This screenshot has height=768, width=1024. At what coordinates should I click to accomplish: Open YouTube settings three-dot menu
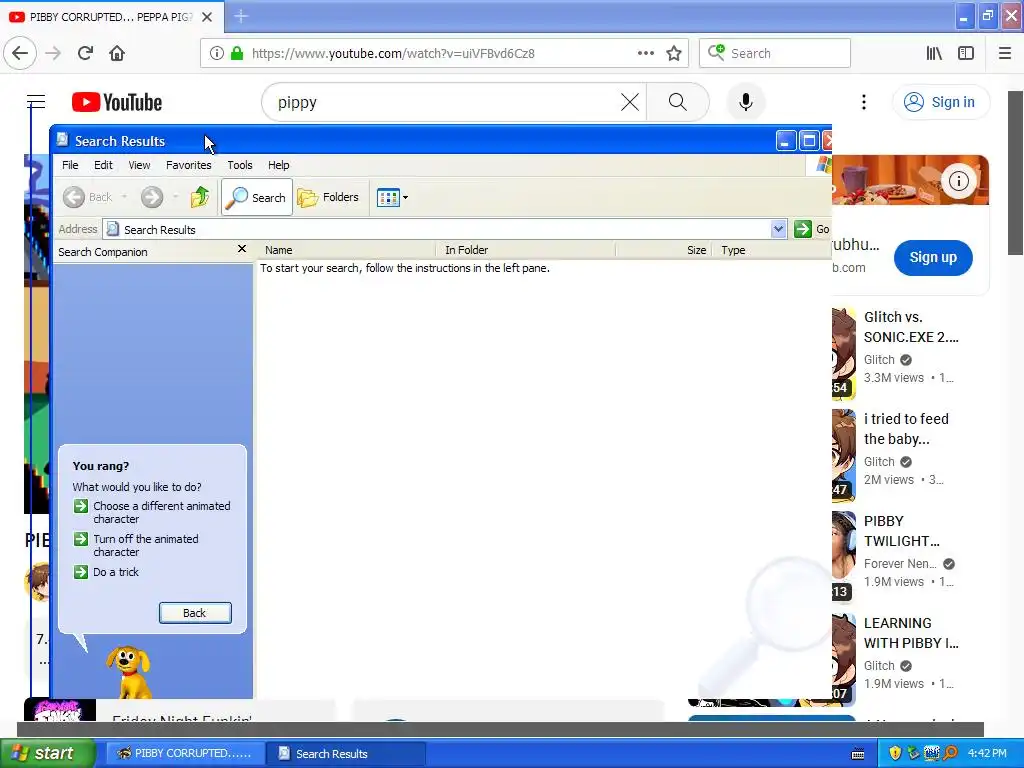(x=864, y=103)
